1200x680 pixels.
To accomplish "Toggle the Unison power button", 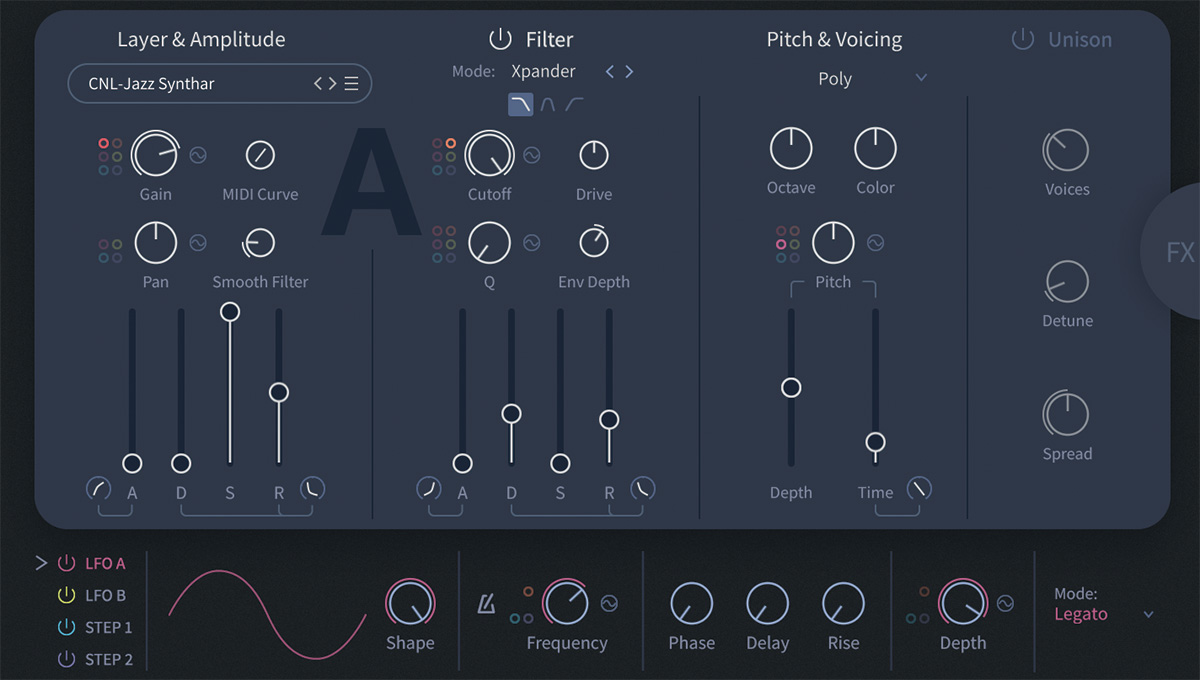I will pos(1022,40).
